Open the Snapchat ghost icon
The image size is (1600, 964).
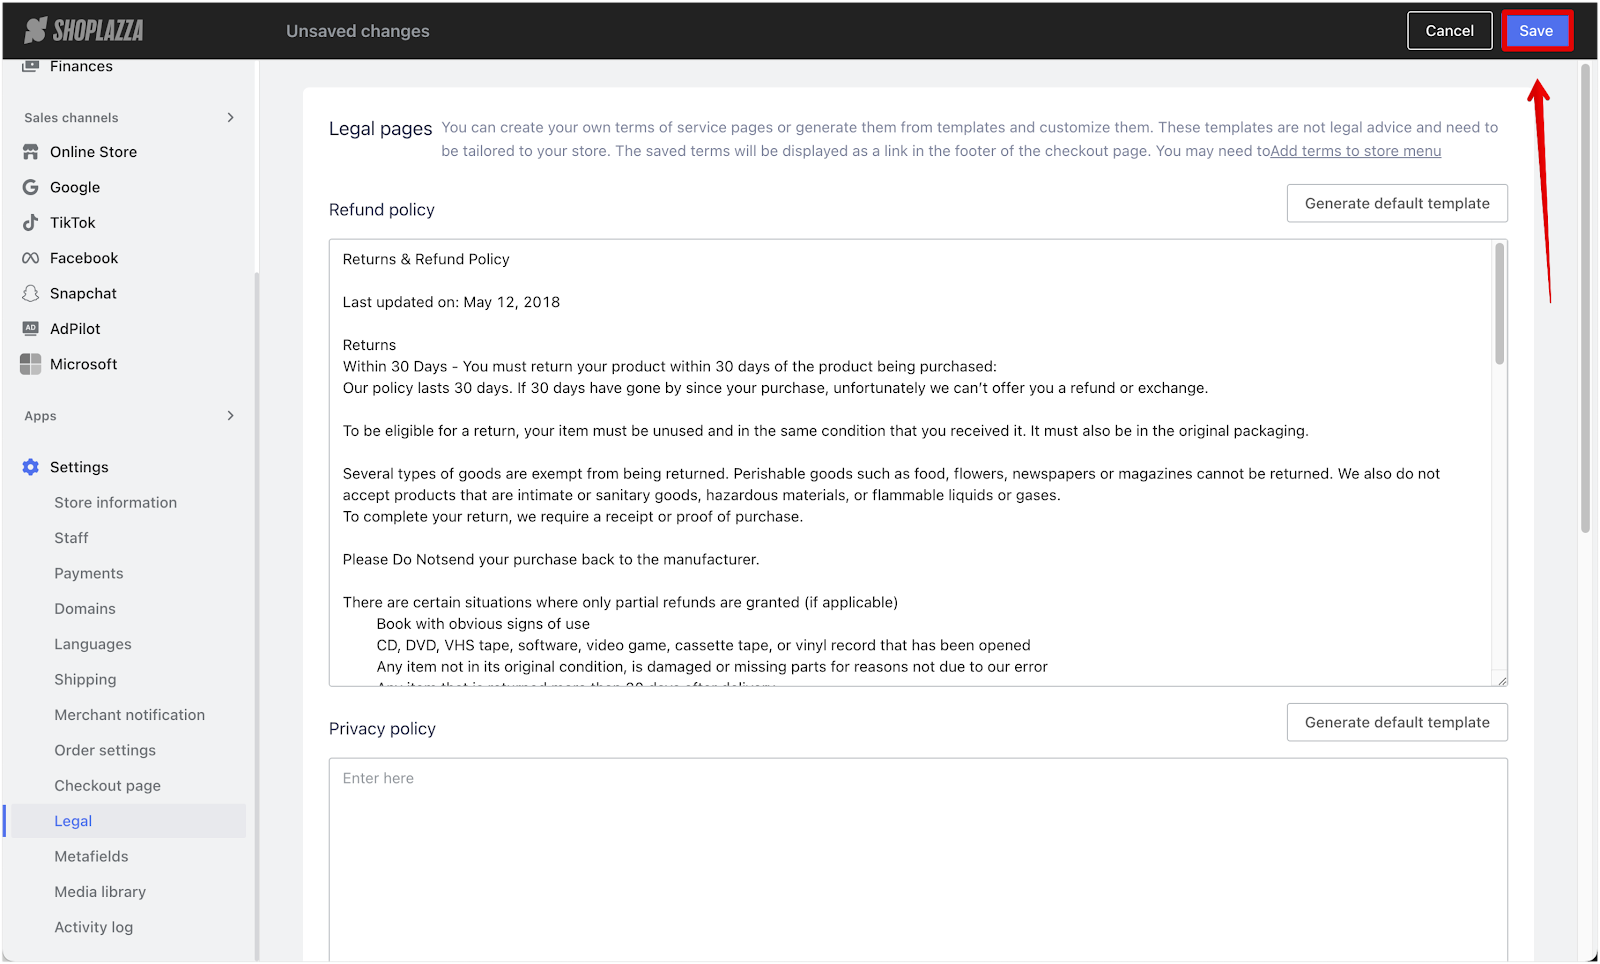pos(31,293)
